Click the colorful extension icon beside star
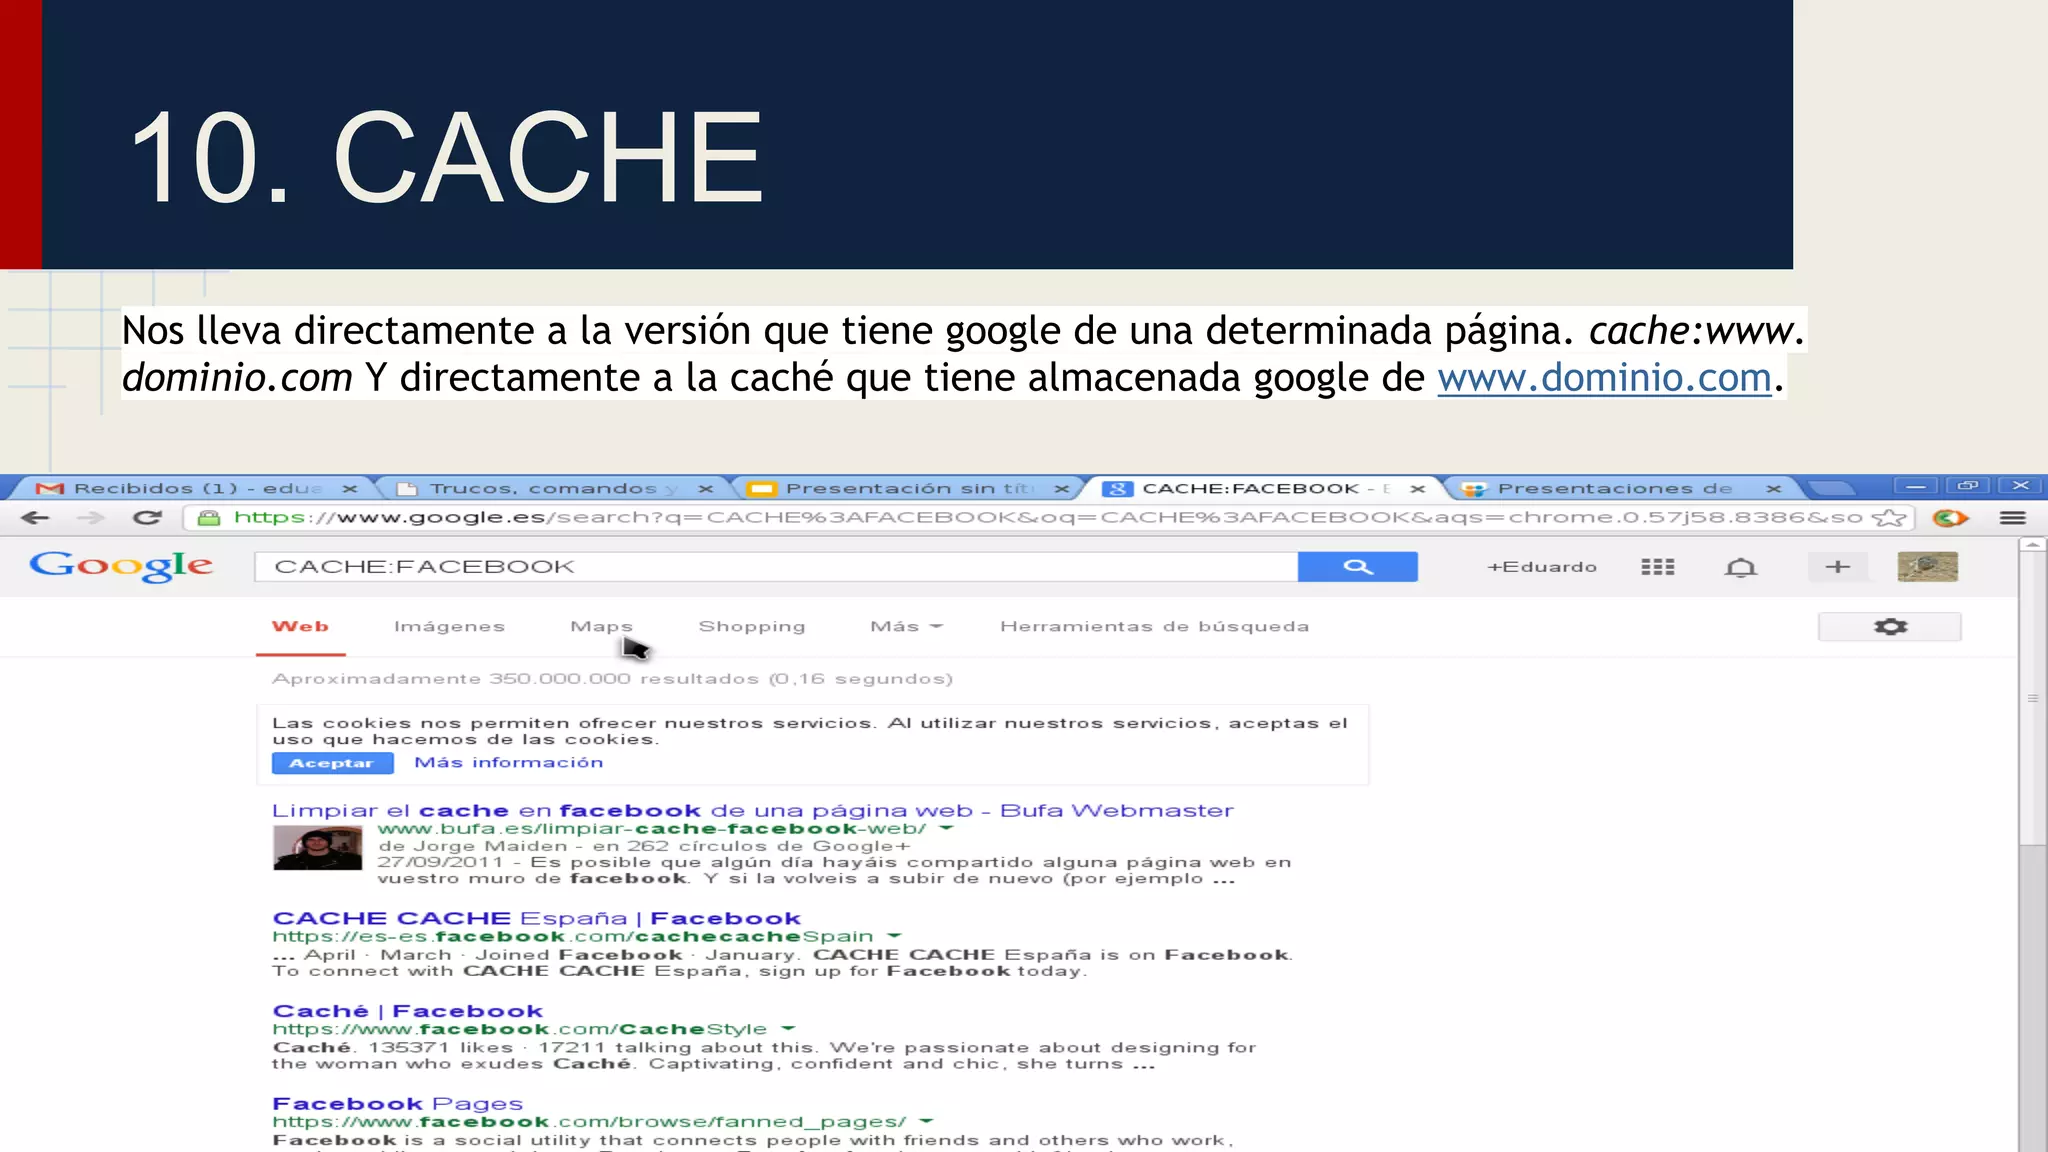This screenshot has height=1152, width=2048. [1950, 517]
